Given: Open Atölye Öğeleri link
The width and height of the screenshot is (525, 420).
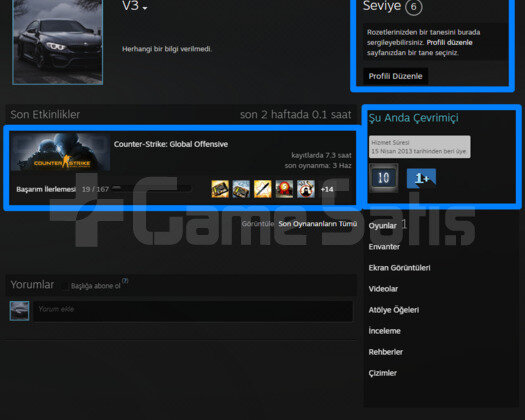Looking at the screenshot, I should pos(394,310).
